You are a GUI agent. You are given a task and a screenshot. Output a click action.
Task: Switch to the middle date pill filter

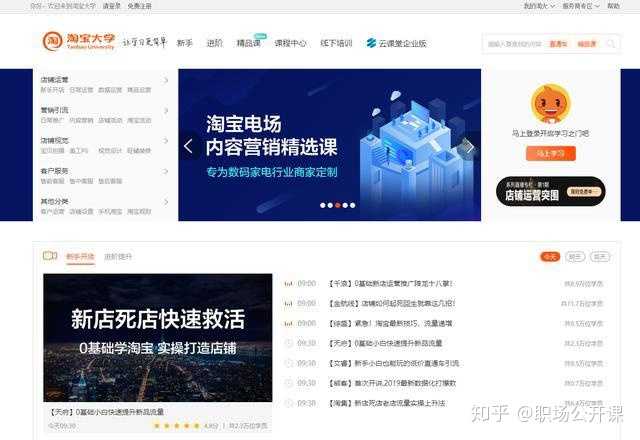coord(575,256)
